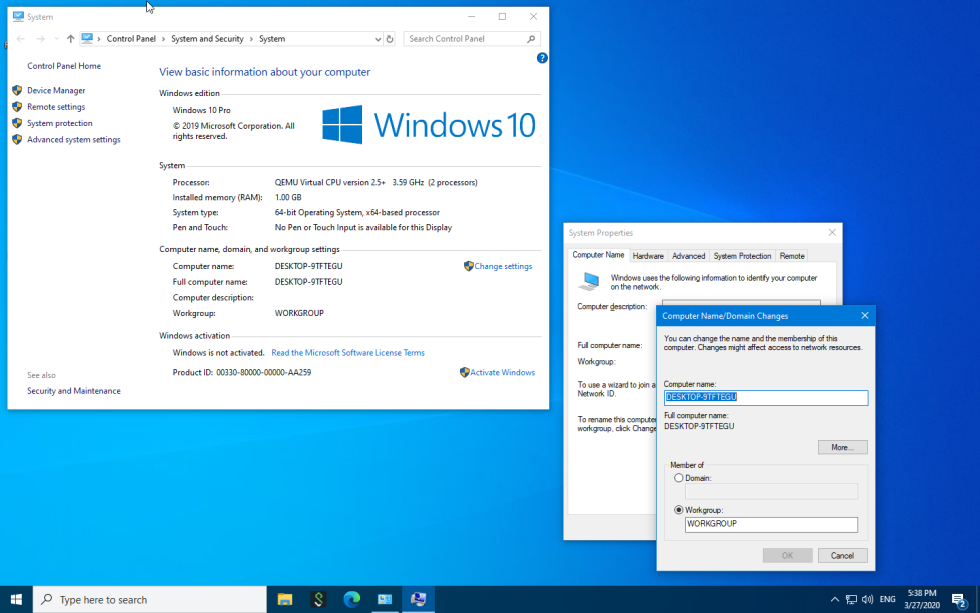Click the Change settings link
Screen dimensions: 980x613
coord(502,266)
